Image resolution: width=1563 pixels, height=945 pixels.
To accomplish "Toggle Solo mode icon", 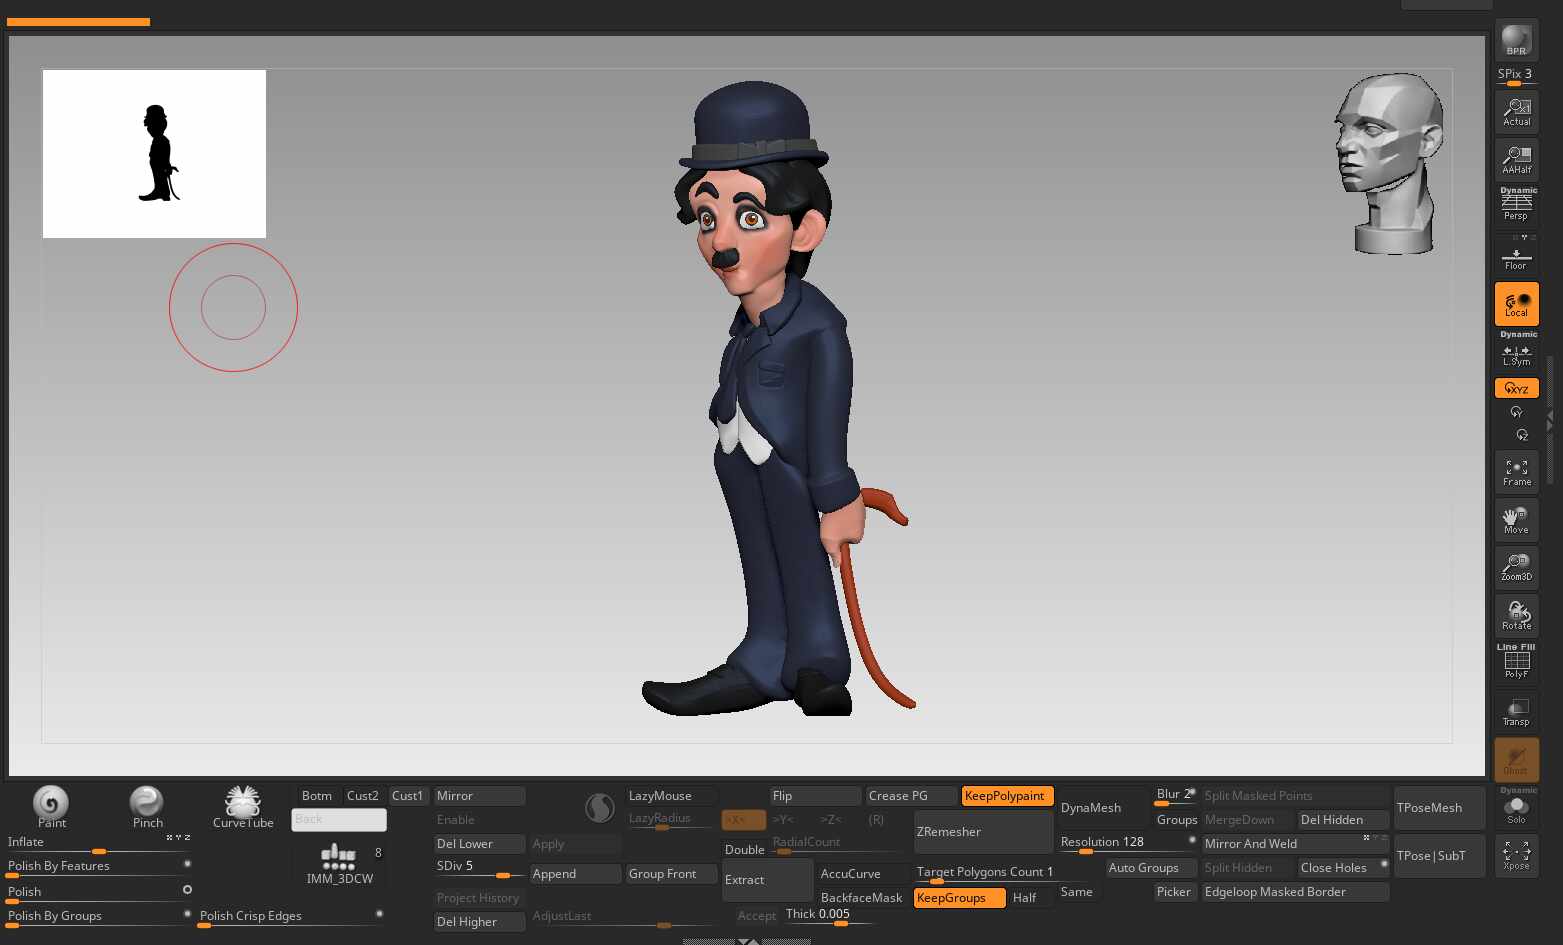I will pyautogui.click(x=1516, y=808).
